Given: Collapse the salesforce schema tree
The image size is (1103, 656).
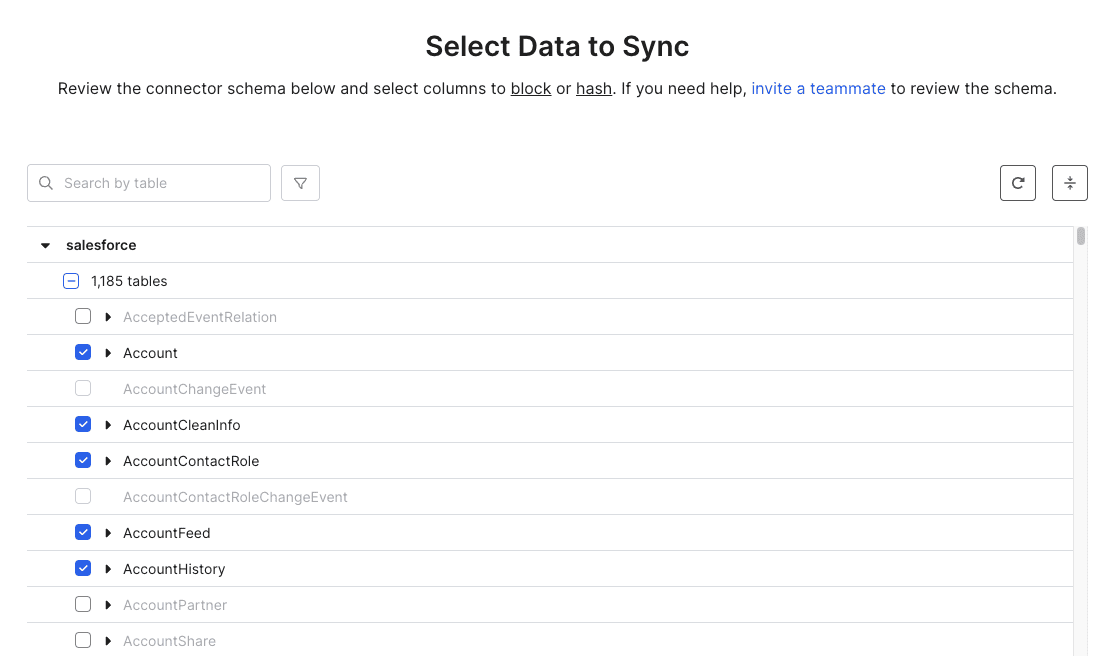Looking at the screenshot, I should coord(45,245).
